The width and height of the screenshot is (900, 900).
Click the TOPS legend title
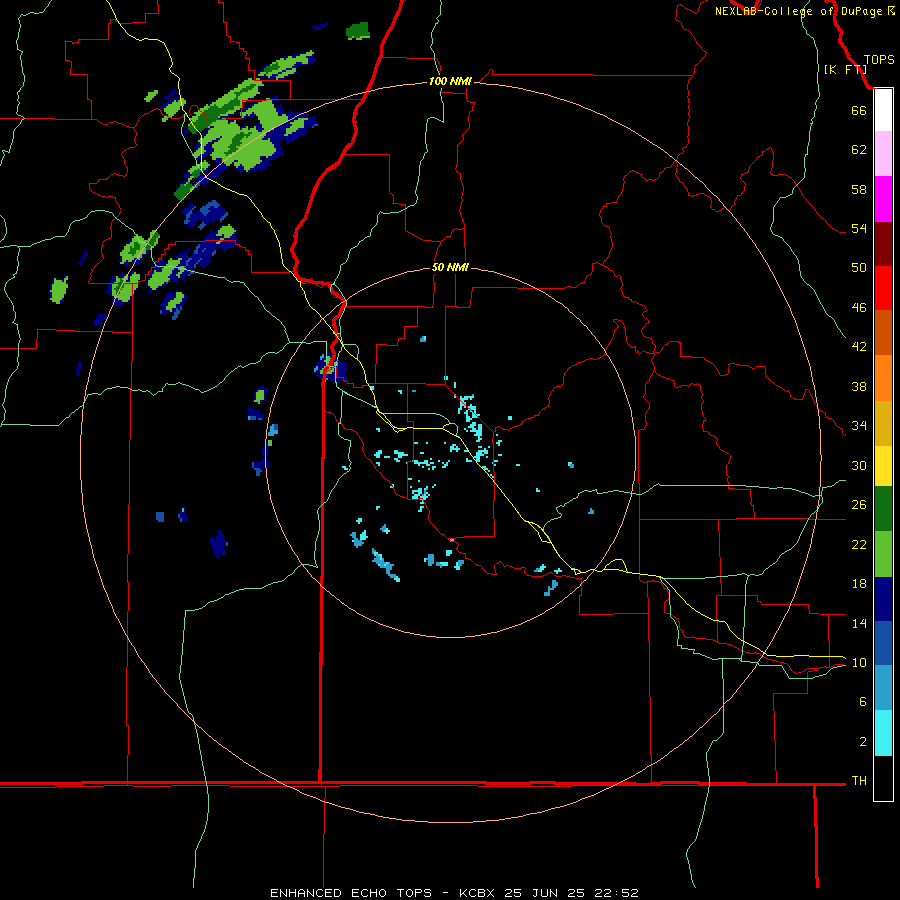879,59
